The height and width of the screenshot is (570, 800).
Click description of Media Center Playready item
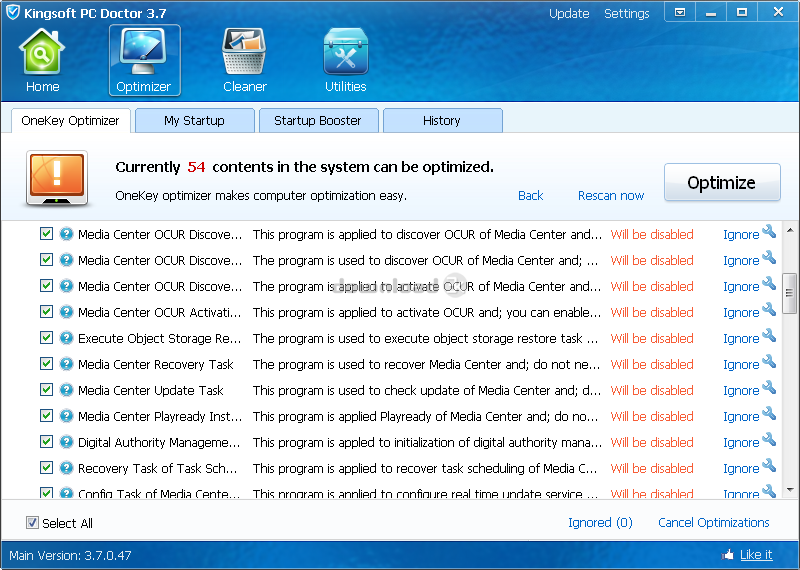point(426,416)
